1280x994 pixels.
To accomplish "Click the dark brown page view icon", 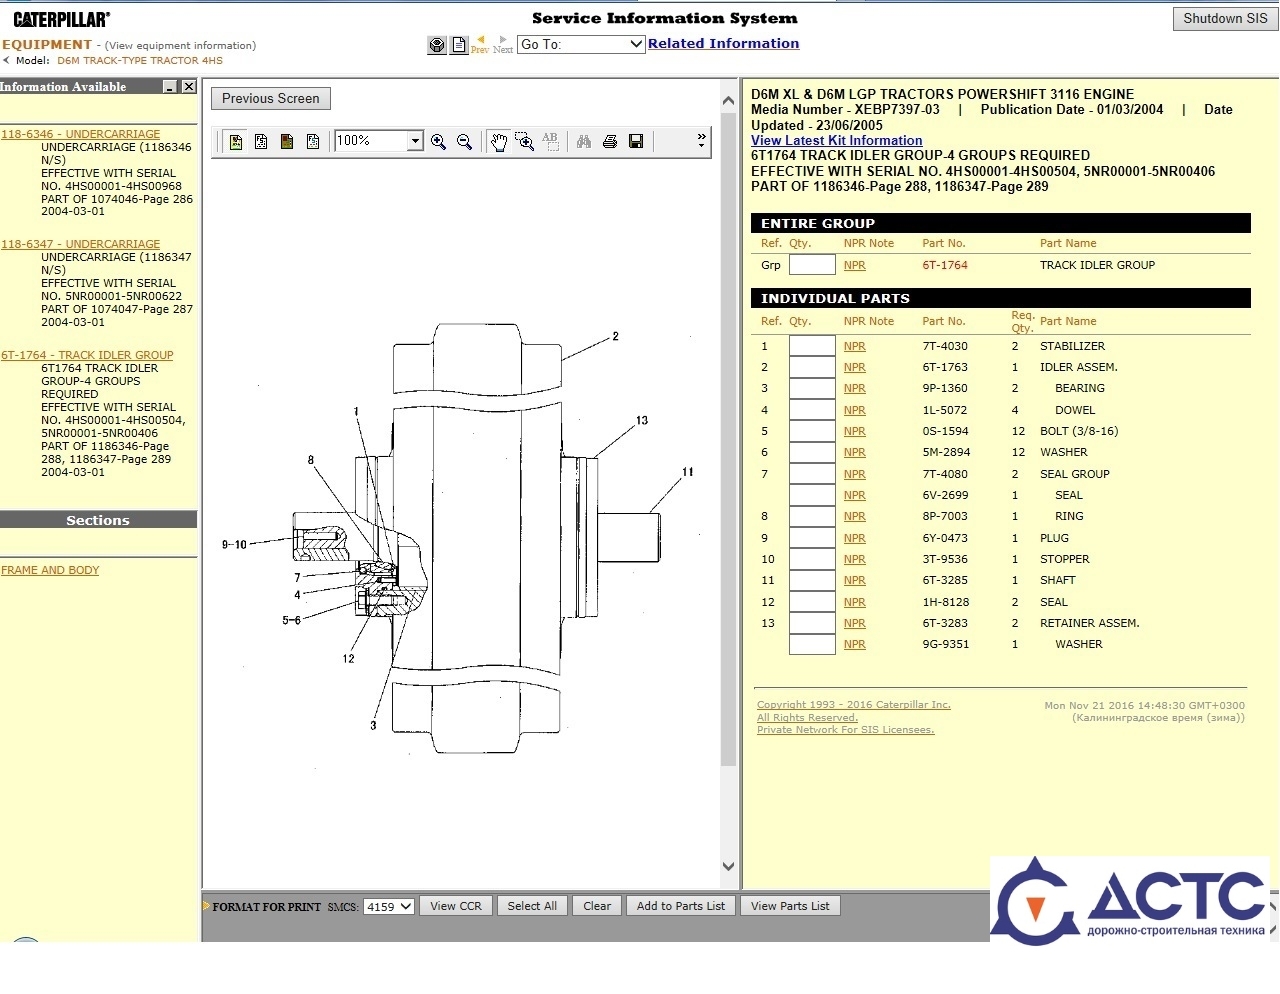I will (x=287, y=142).
